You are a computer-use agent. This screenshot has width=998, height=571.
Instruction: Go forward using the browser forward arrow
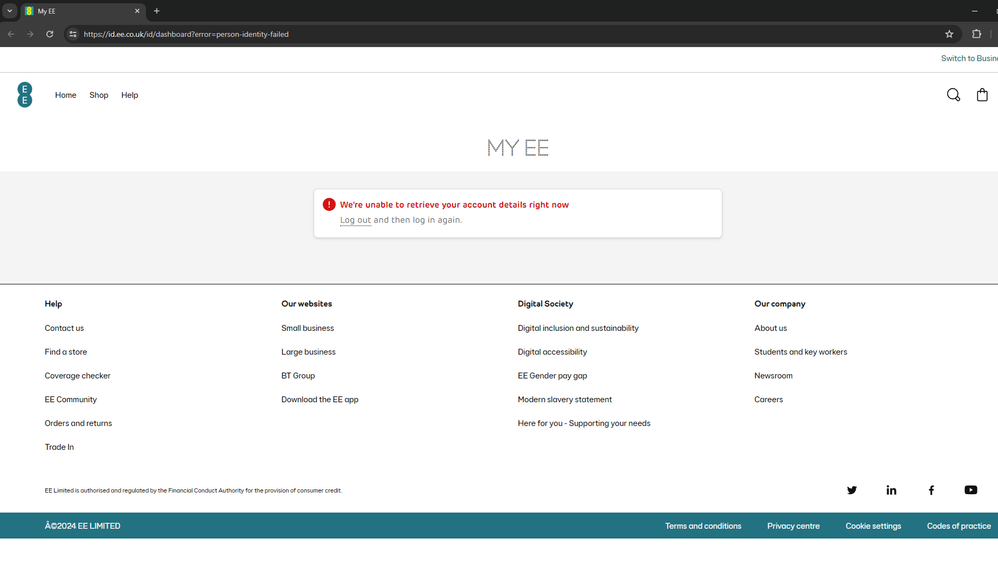30,34
